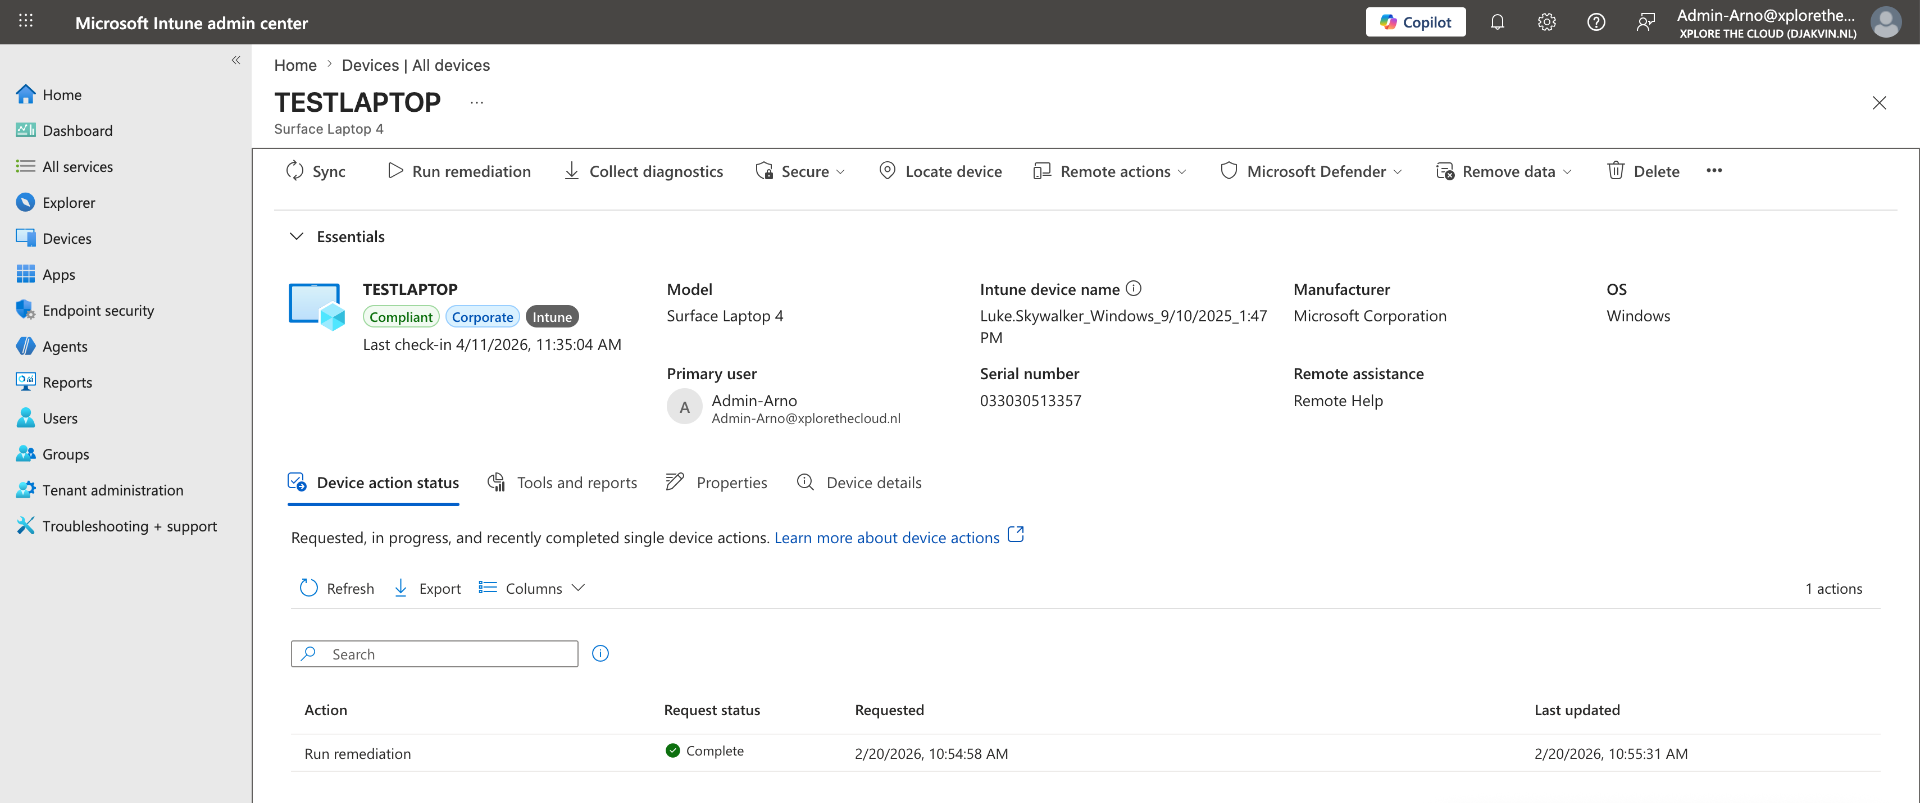
Task: Select the Run remediation action row
Action: coord(1085,754)
